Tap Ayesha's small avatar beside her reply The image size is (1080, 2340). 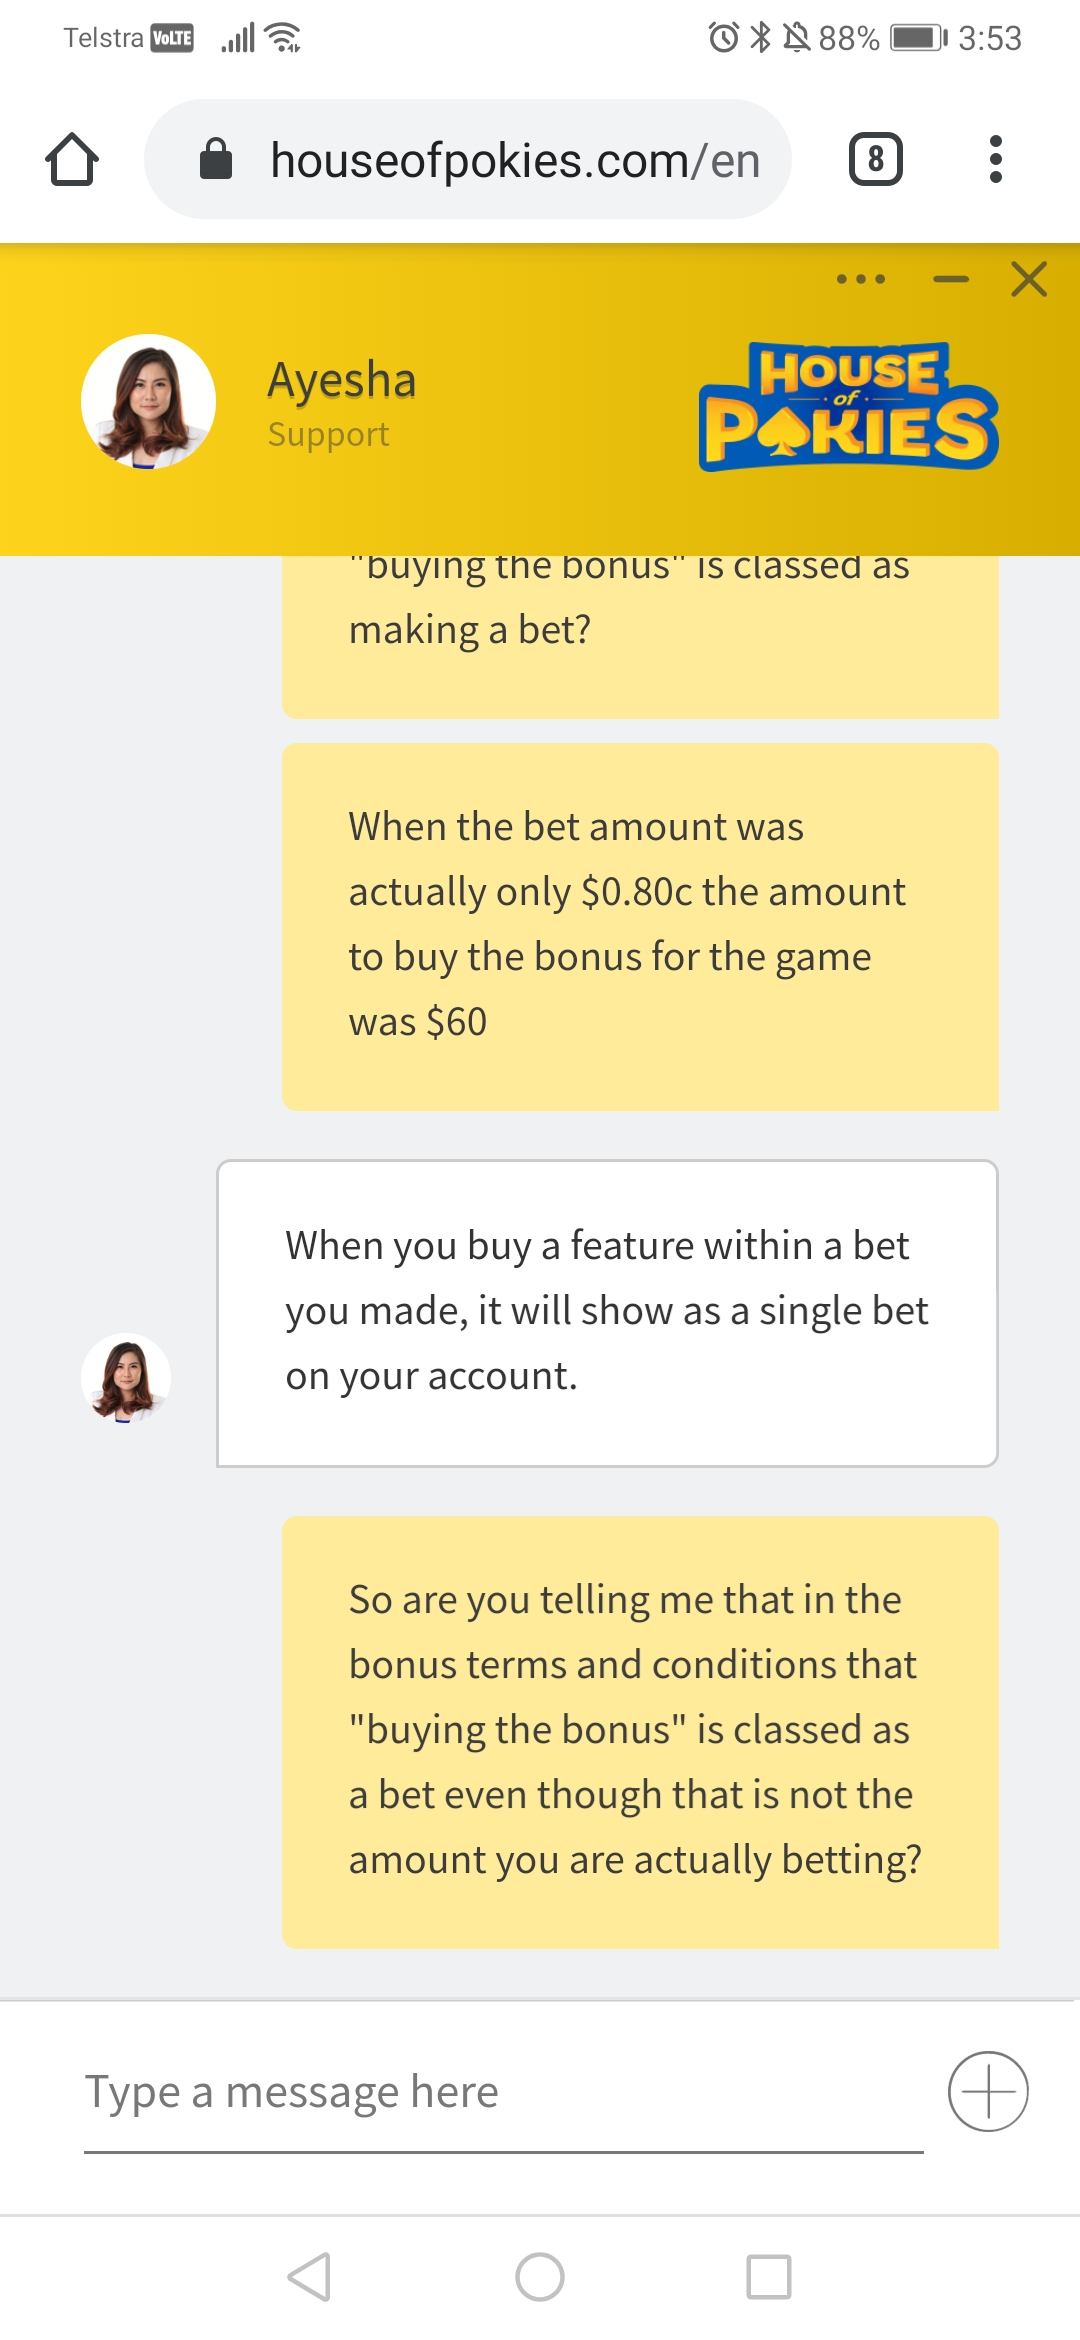point(126,1378)
